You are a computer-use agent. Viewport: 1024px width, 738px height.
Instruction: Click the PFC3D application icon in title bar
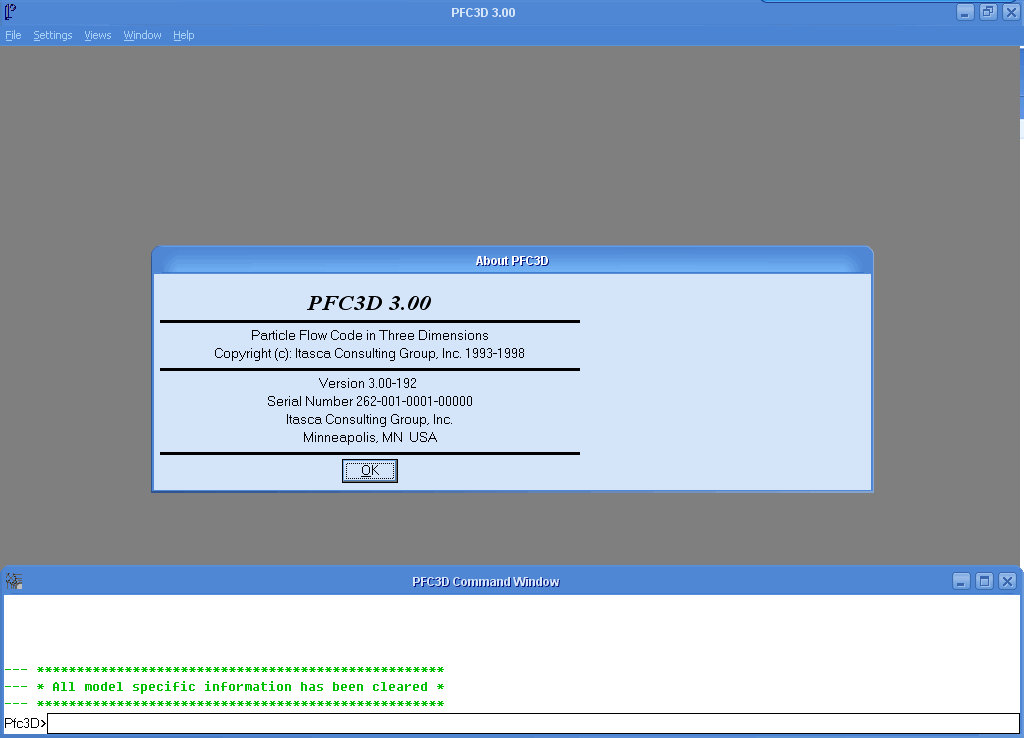(x=10, y=12)
